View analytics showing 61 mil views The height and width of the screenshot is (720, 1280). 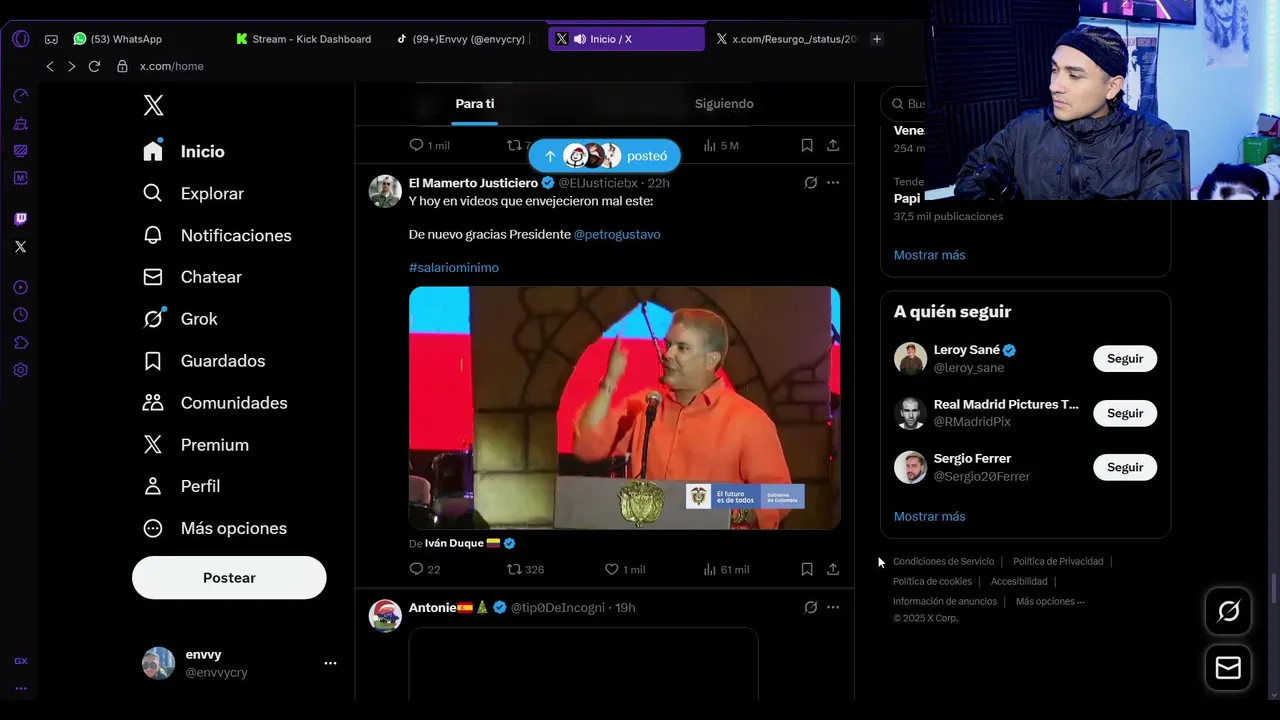pos(726,569)
